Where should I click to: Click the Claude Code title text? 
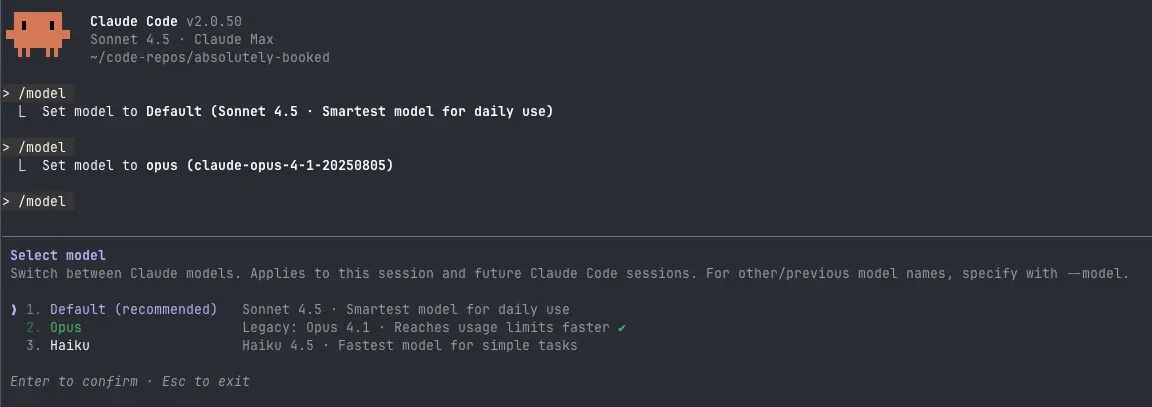pos(134,21)
